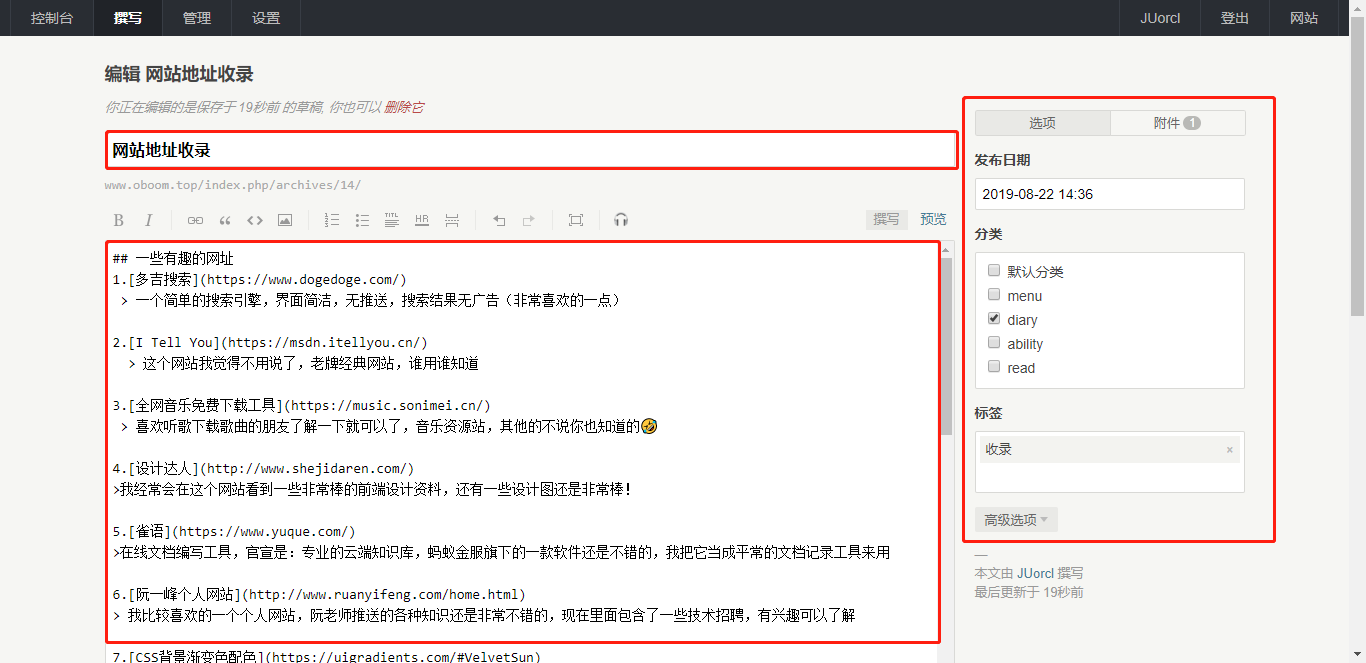Click 登出 to log out
The width and height of the screenshot is (1366, 663).
tap(1235, 18)
